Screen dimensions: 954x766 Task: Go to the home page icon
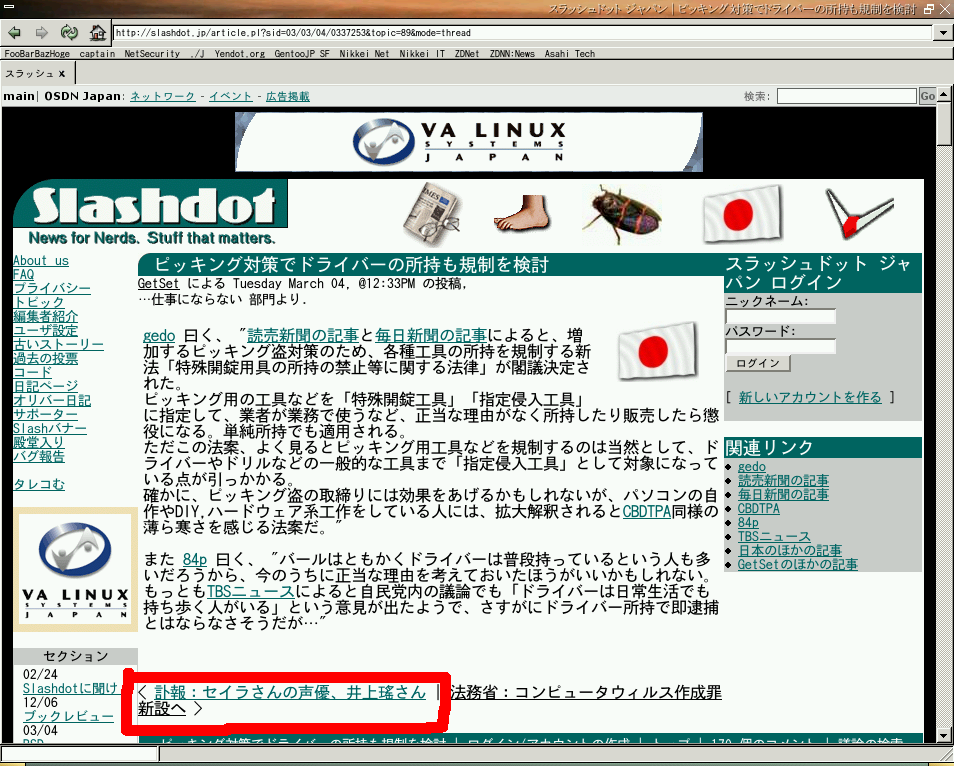coord(97,32)
